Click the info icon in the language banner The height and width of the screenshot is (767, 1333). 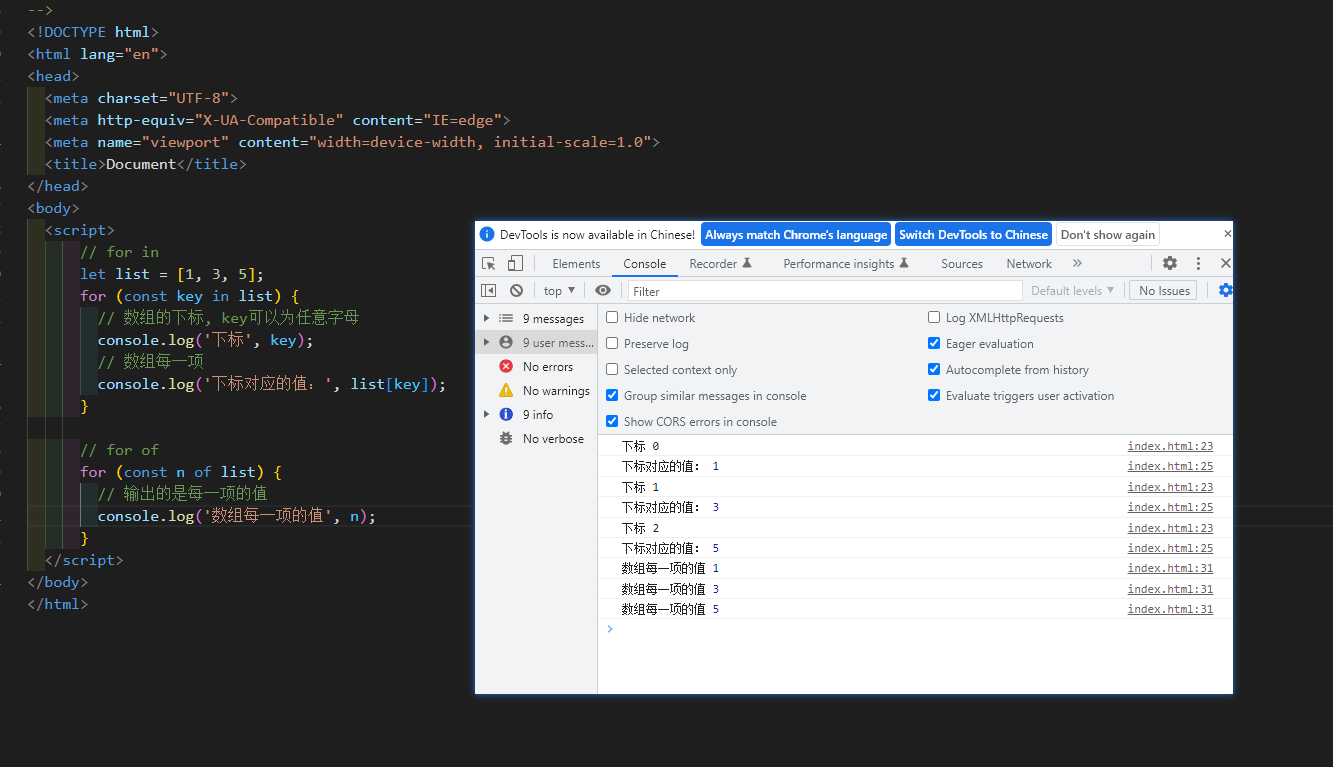click(x=487, y=235)
